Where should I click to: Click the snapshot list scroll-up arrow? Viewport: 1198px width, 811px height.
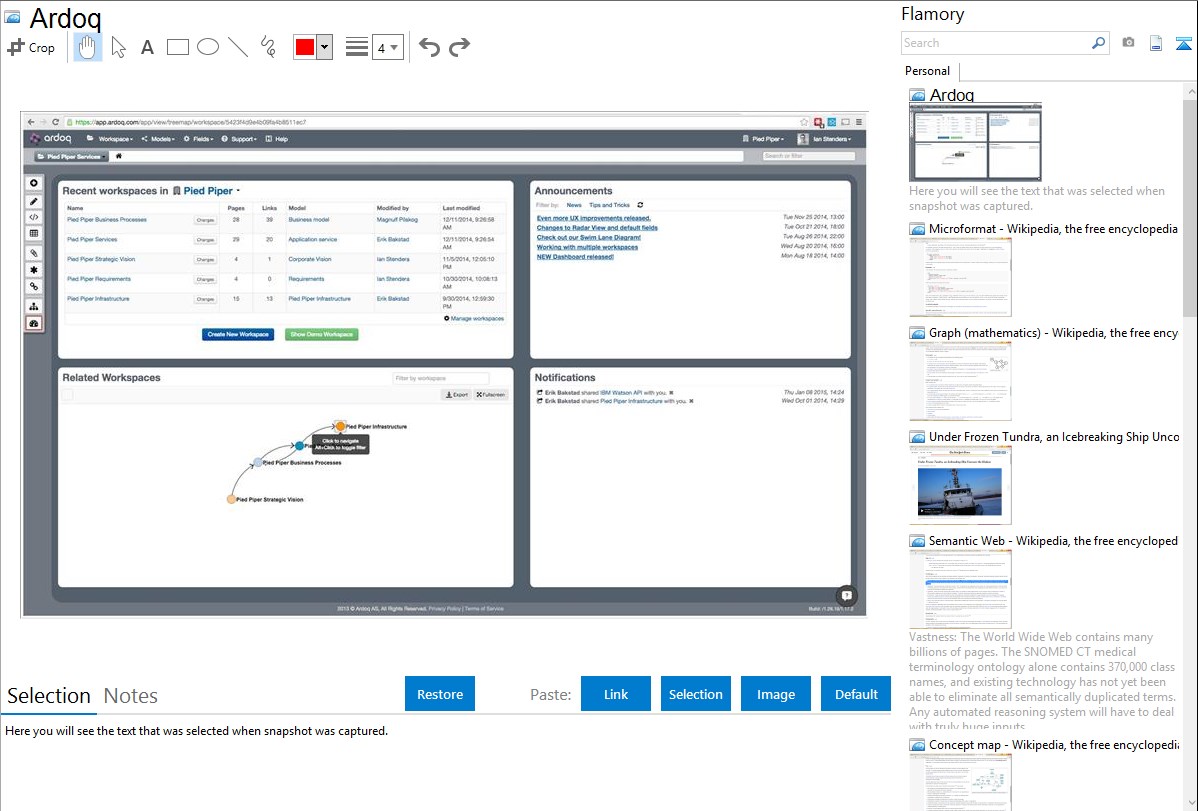click(x=1191, y=91)
